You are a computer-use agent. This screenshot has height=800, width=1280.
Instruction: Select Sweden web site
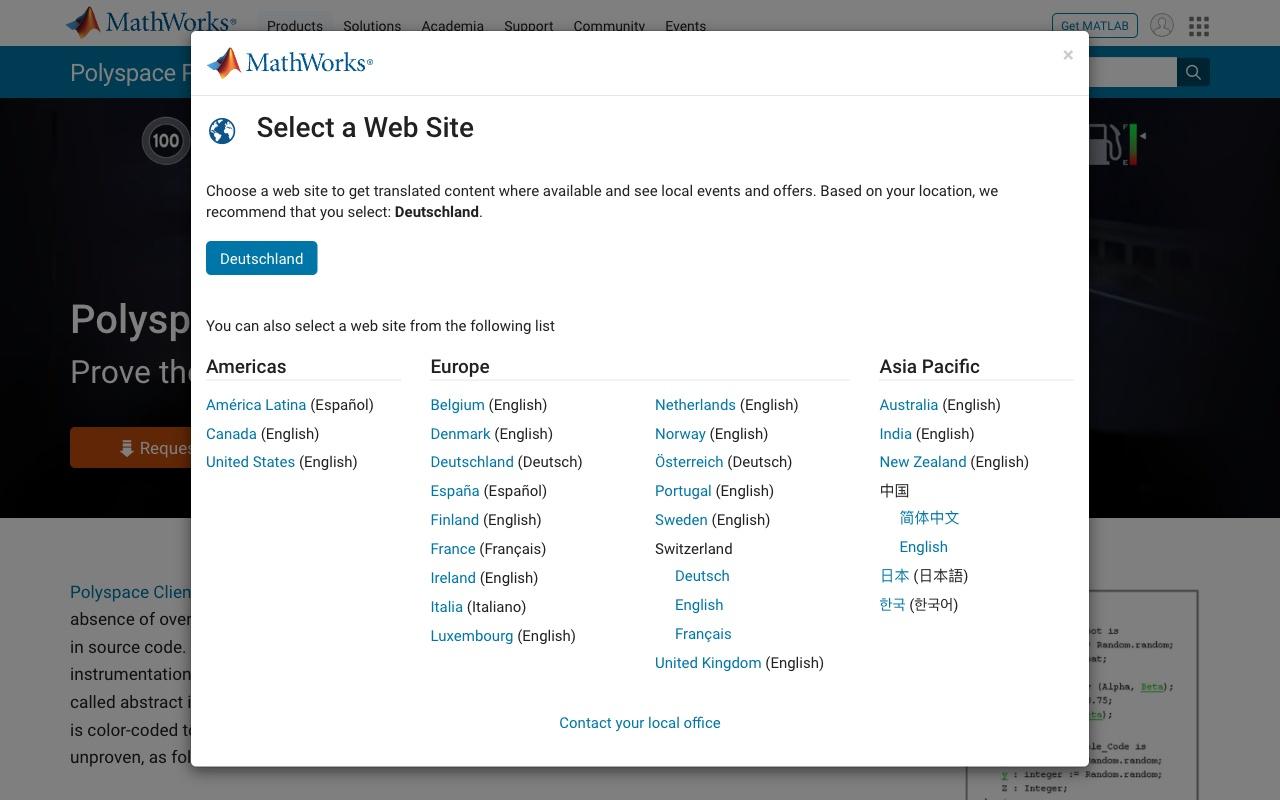coord(681,520)
